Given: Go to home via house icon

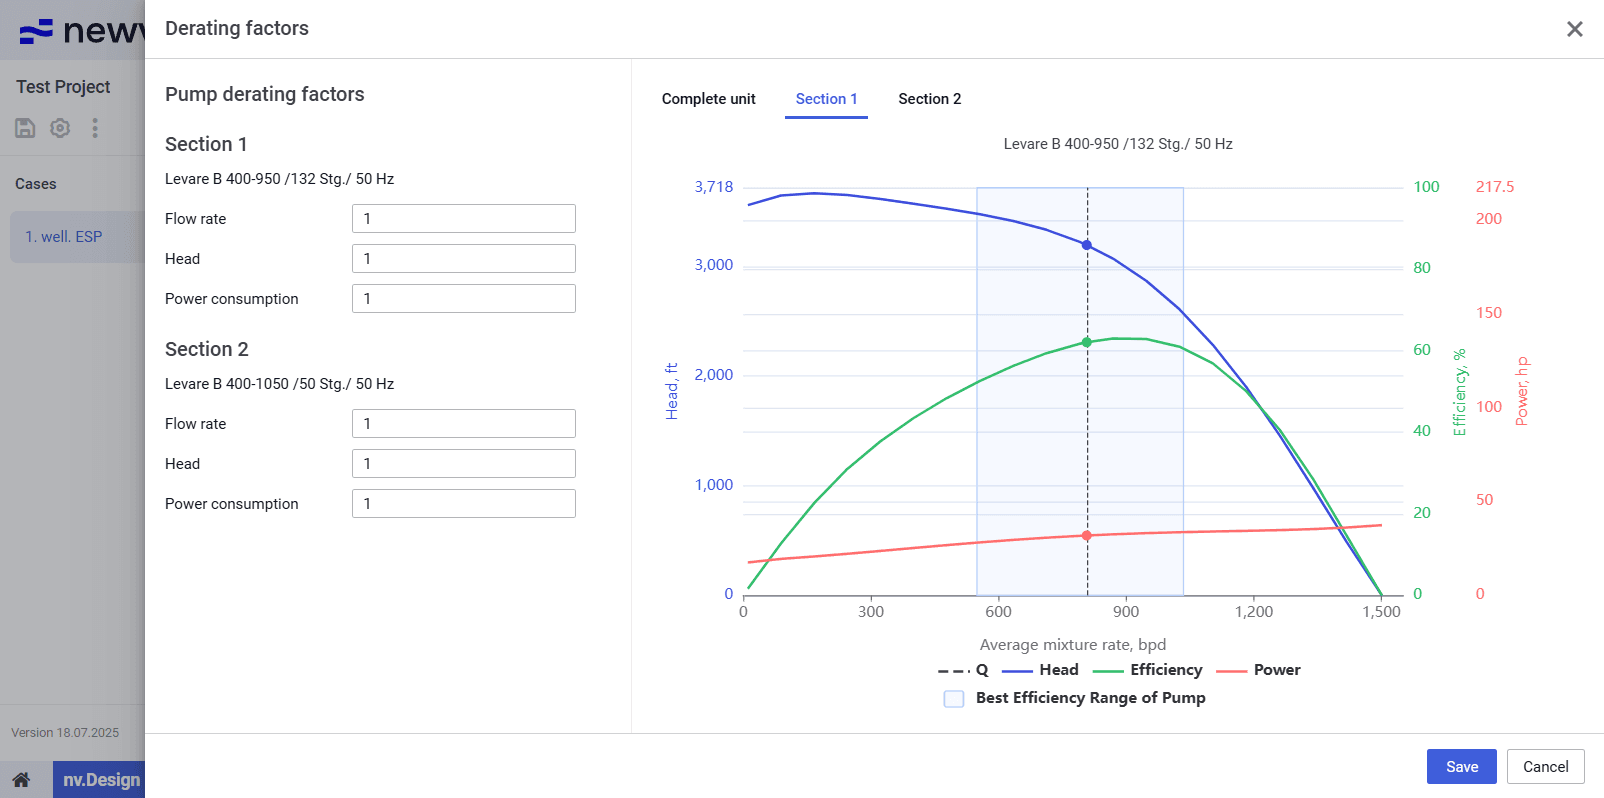Looking at the screenshot, I should pyautogui.click(x=21, y=780).
